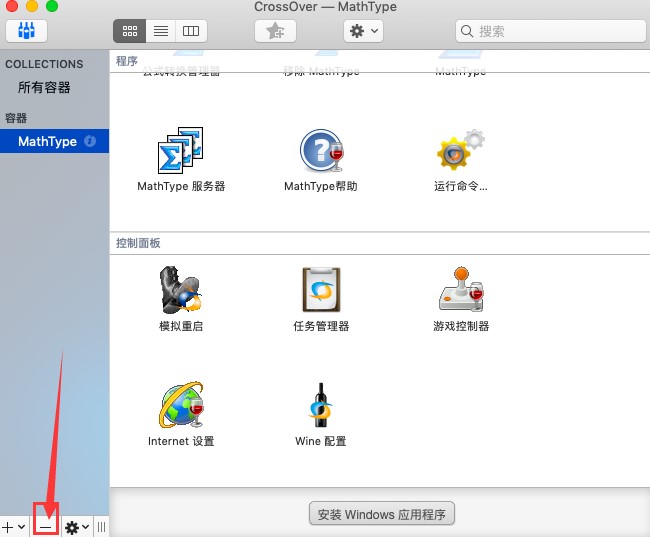Open the Internet 设置 globe icon
The image size is (650, 537).
coord(181,405)
